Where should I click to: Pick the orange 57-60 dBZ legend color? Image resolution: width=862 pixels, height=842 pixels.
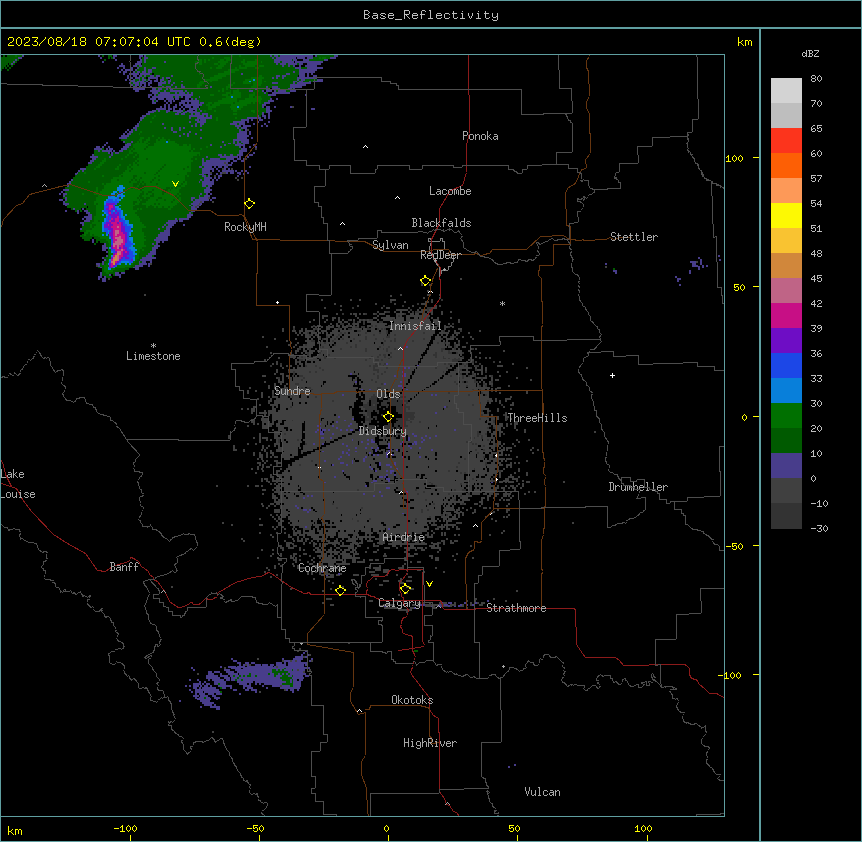pos(786,165)
